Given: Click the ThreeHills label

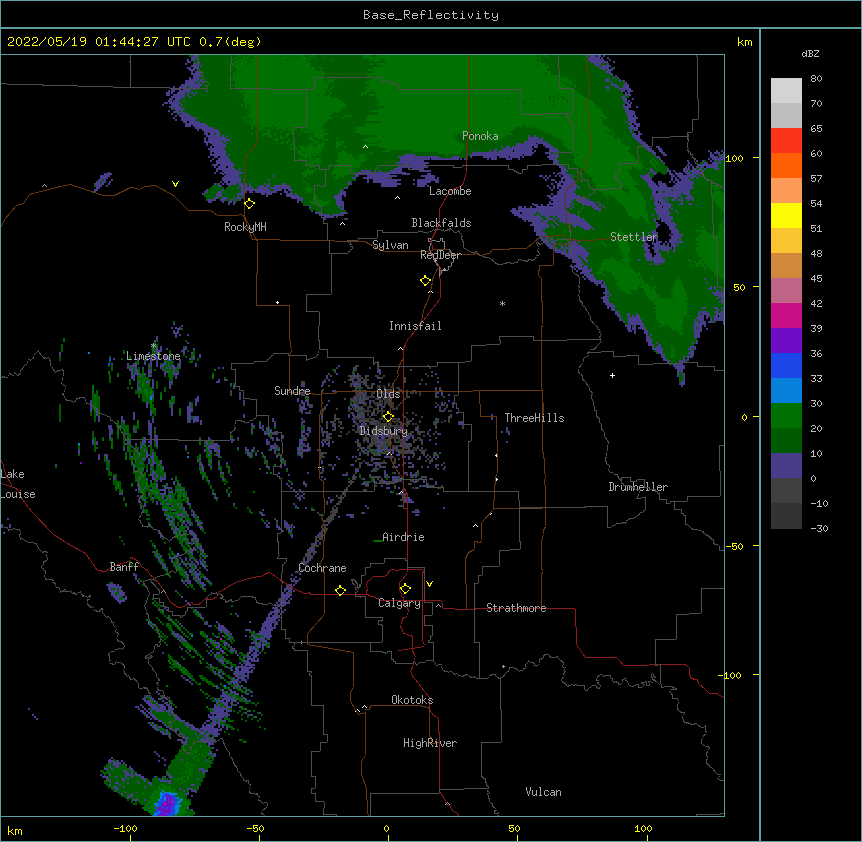Looking at the screenshot, I should [534, 418].
